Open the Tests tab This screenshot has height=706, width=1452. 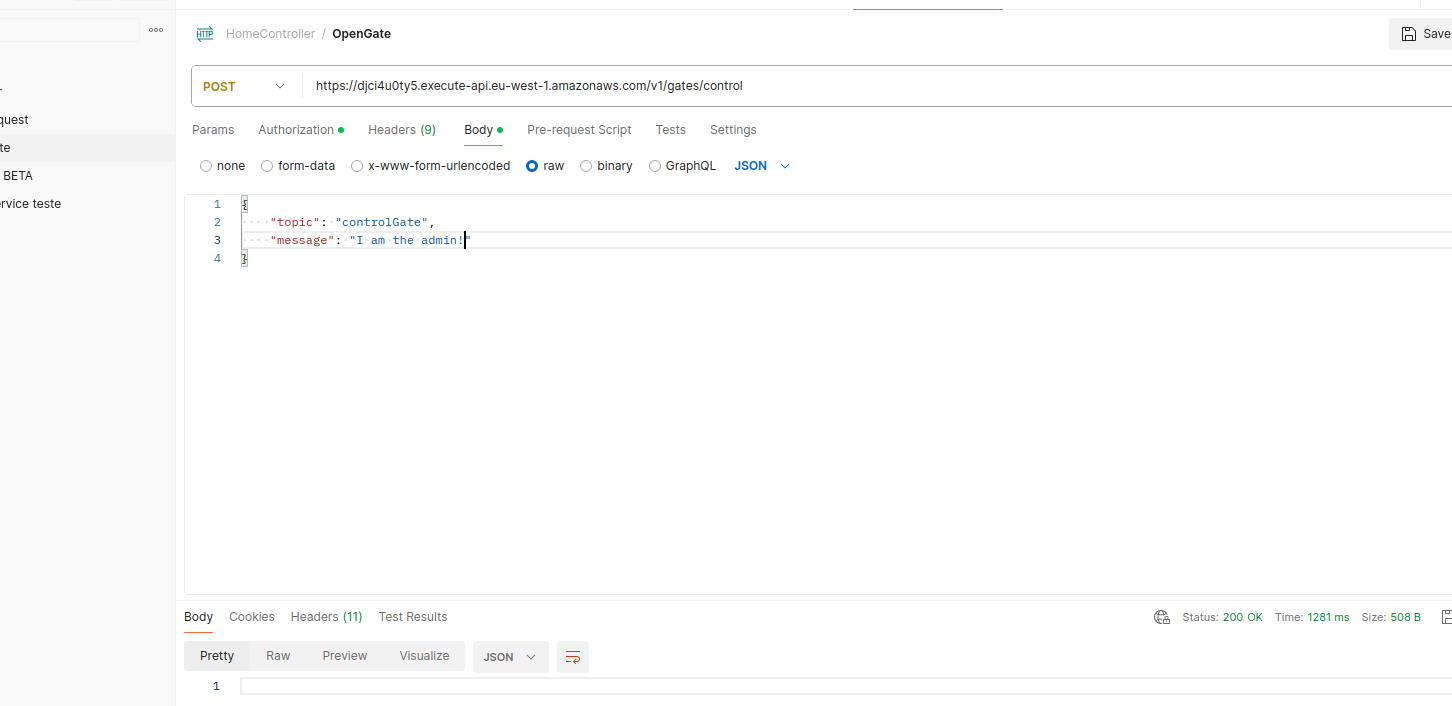pos(670,129)
